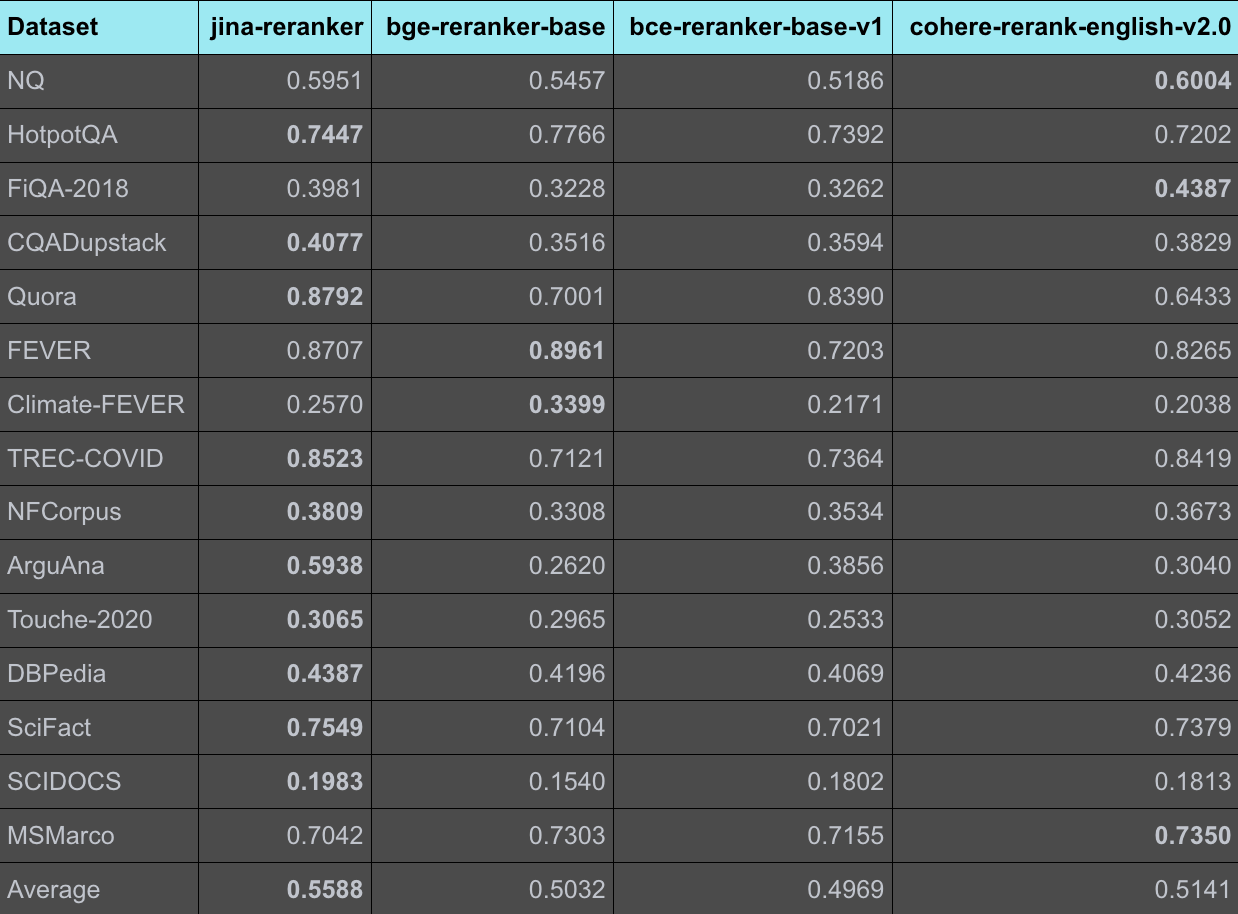Click the bold 0.5588 Average cell

click(325, 890)
